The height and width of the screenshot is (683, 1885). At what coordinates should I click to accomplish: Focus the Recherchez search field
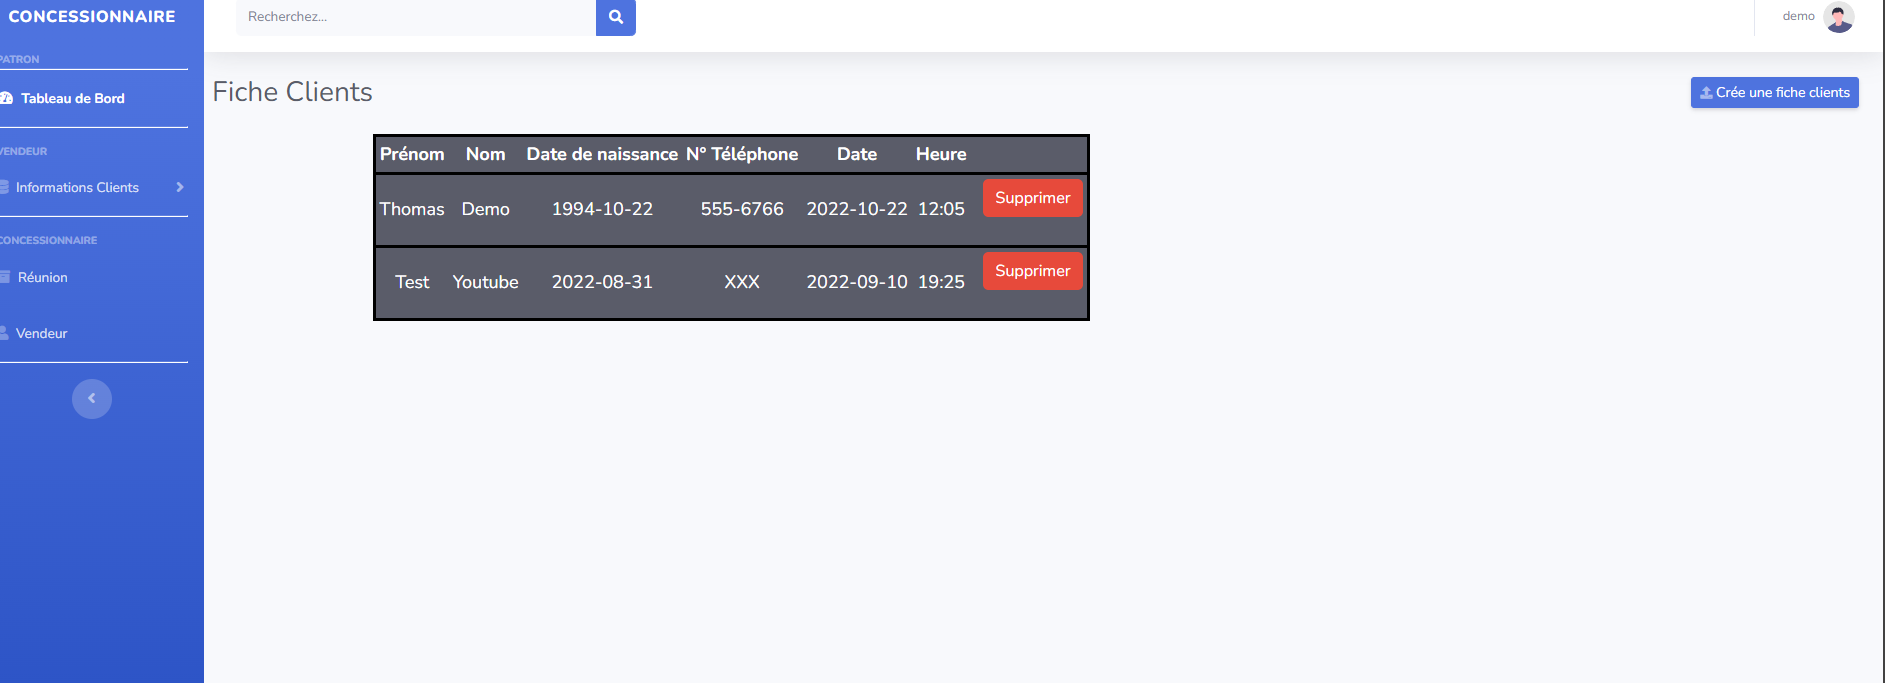coord(416,17)
